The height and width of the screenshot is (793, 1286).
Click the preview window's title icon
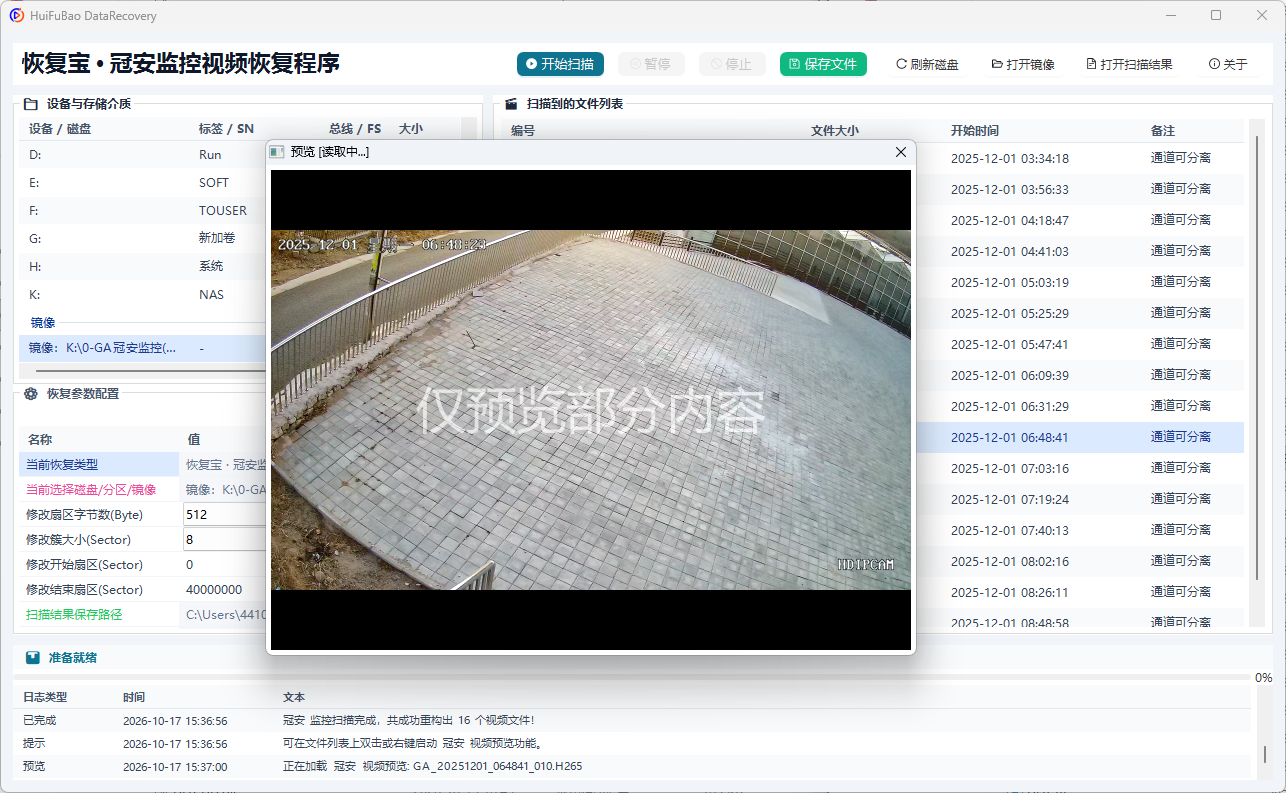click(278, 152)
